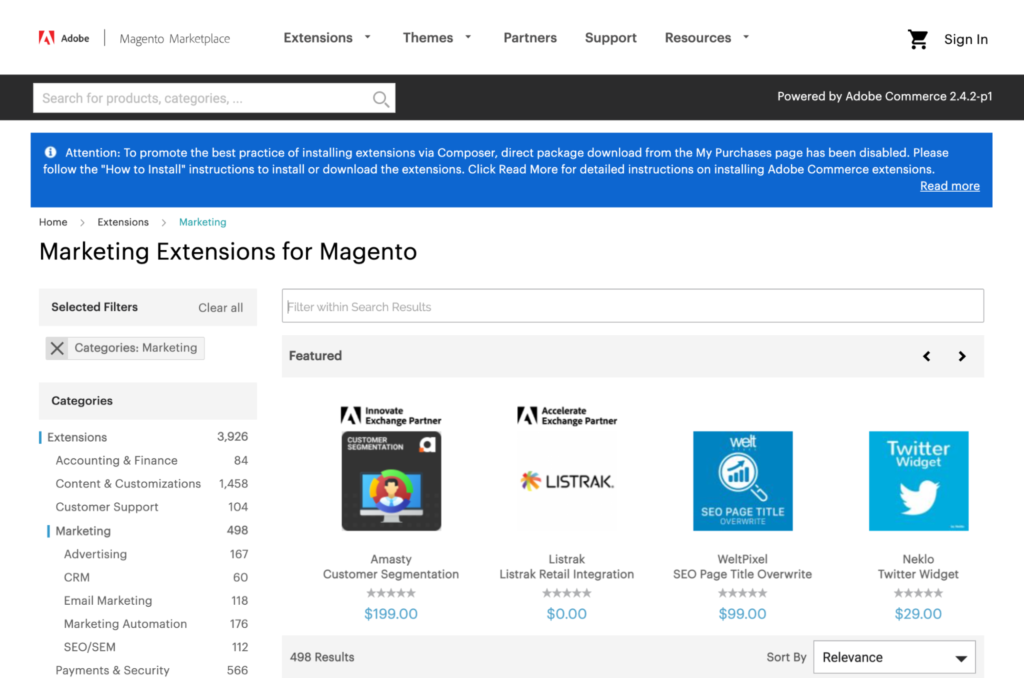The image size is (1024, 678).
Task: Select CRM subcategory
Action: 77,577
